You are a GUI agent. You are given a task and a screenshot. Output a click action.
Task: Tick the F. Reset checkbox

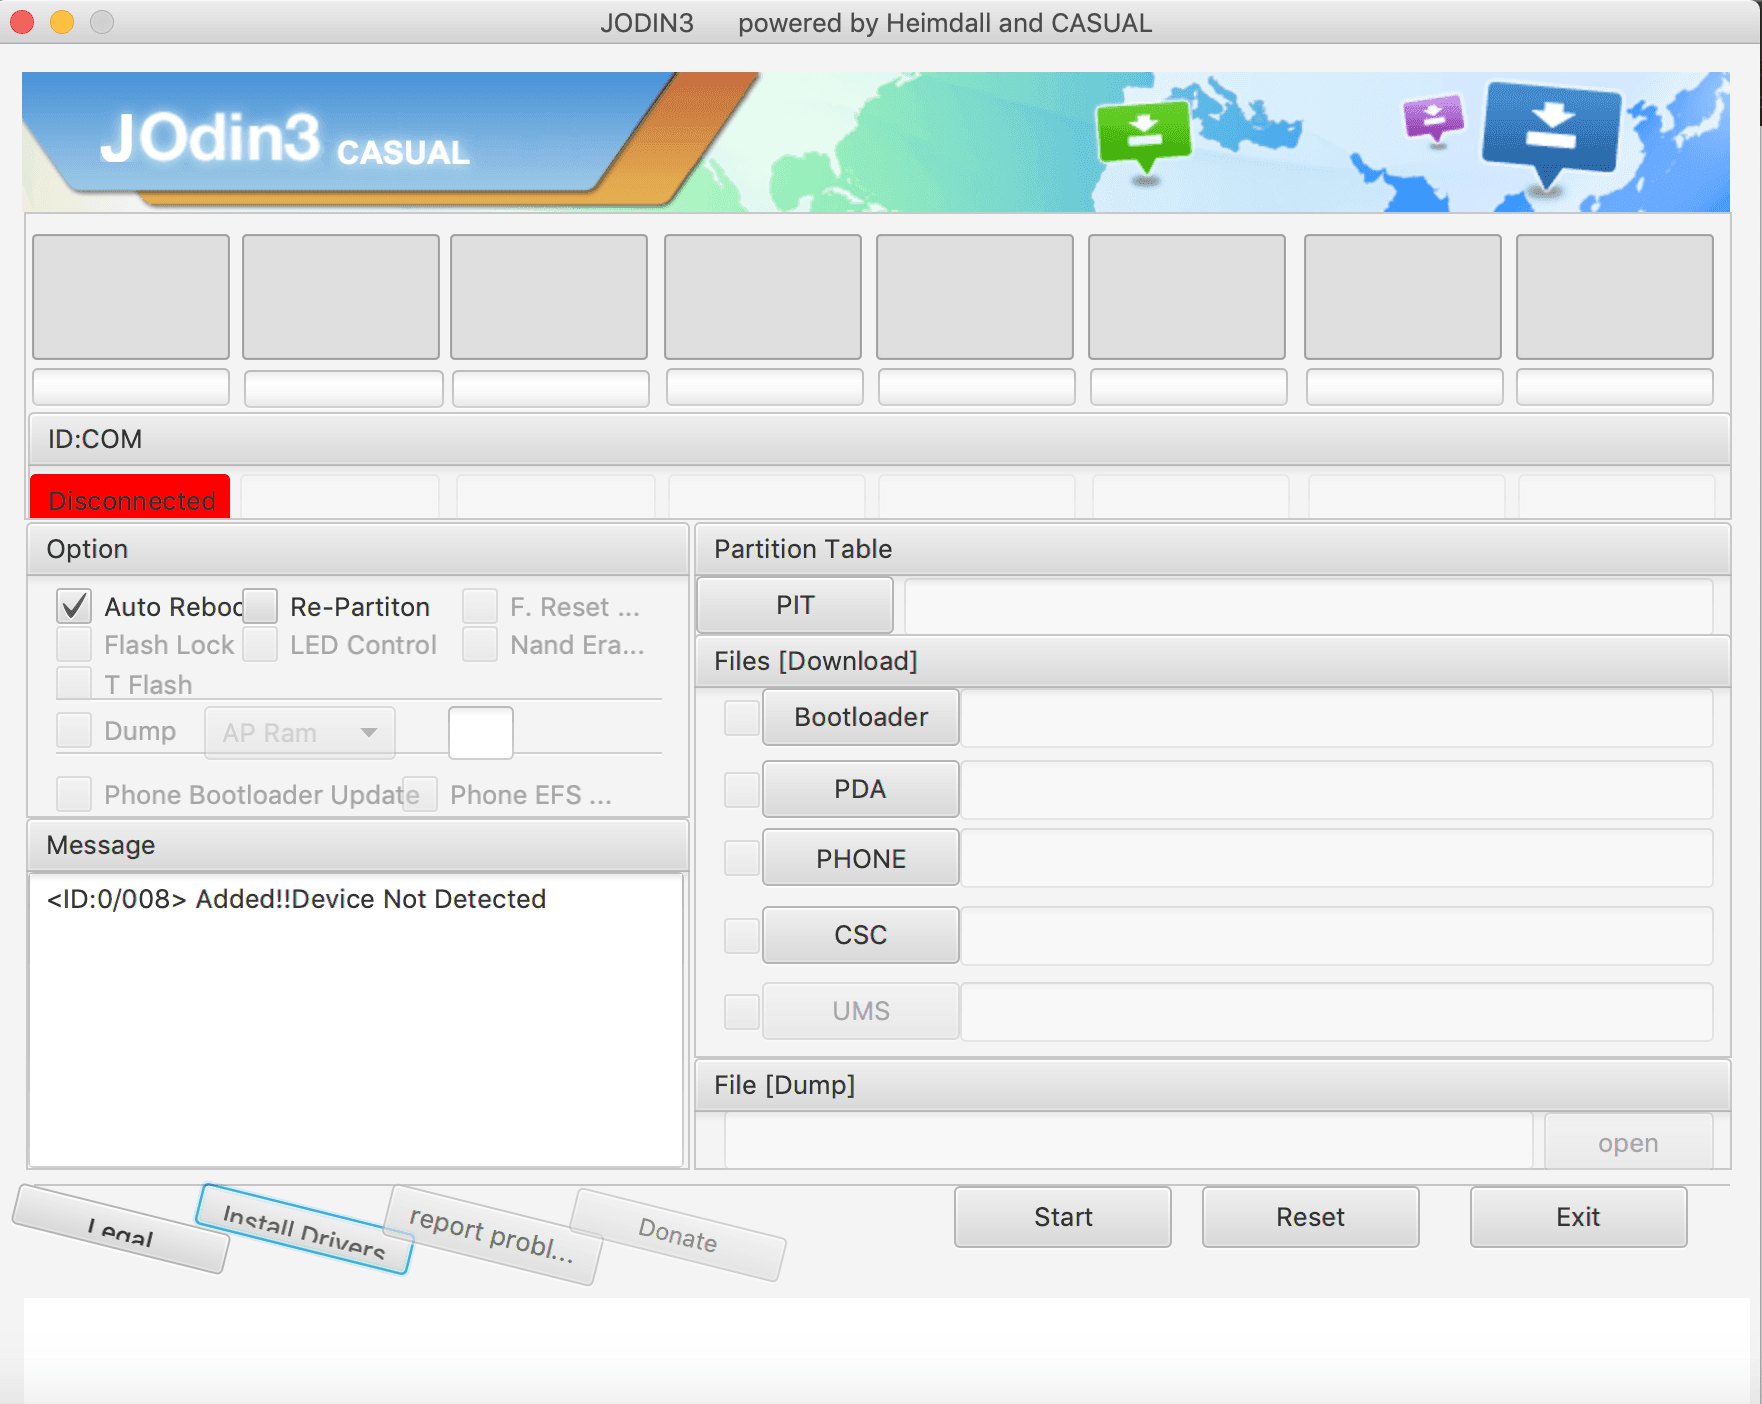[480, 606]
